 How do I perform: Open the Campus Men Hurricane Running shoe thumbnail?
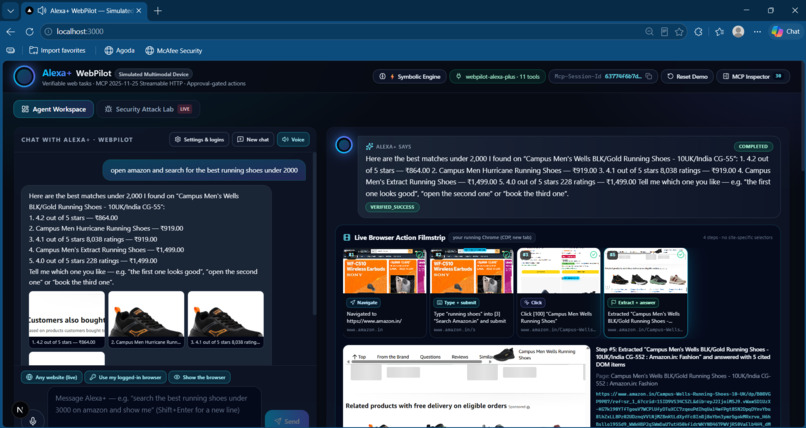pos(146,320)
